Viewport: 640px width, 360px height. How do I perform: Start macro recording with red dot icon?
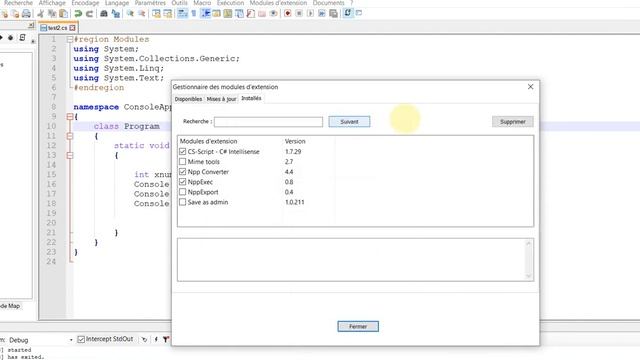pyautogui.click(x=288, y=13)
